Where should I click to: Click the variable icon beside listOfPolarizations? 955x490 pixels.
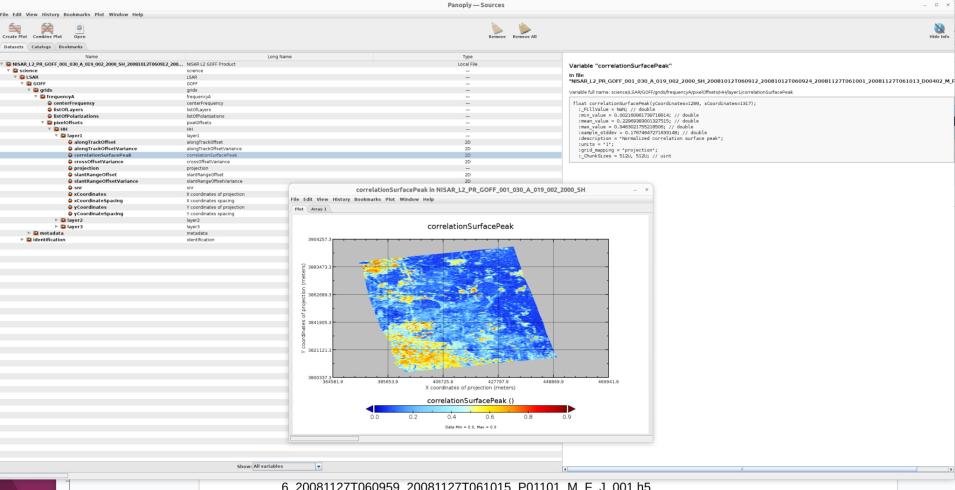pyautogui.click(x=50, y=116)
